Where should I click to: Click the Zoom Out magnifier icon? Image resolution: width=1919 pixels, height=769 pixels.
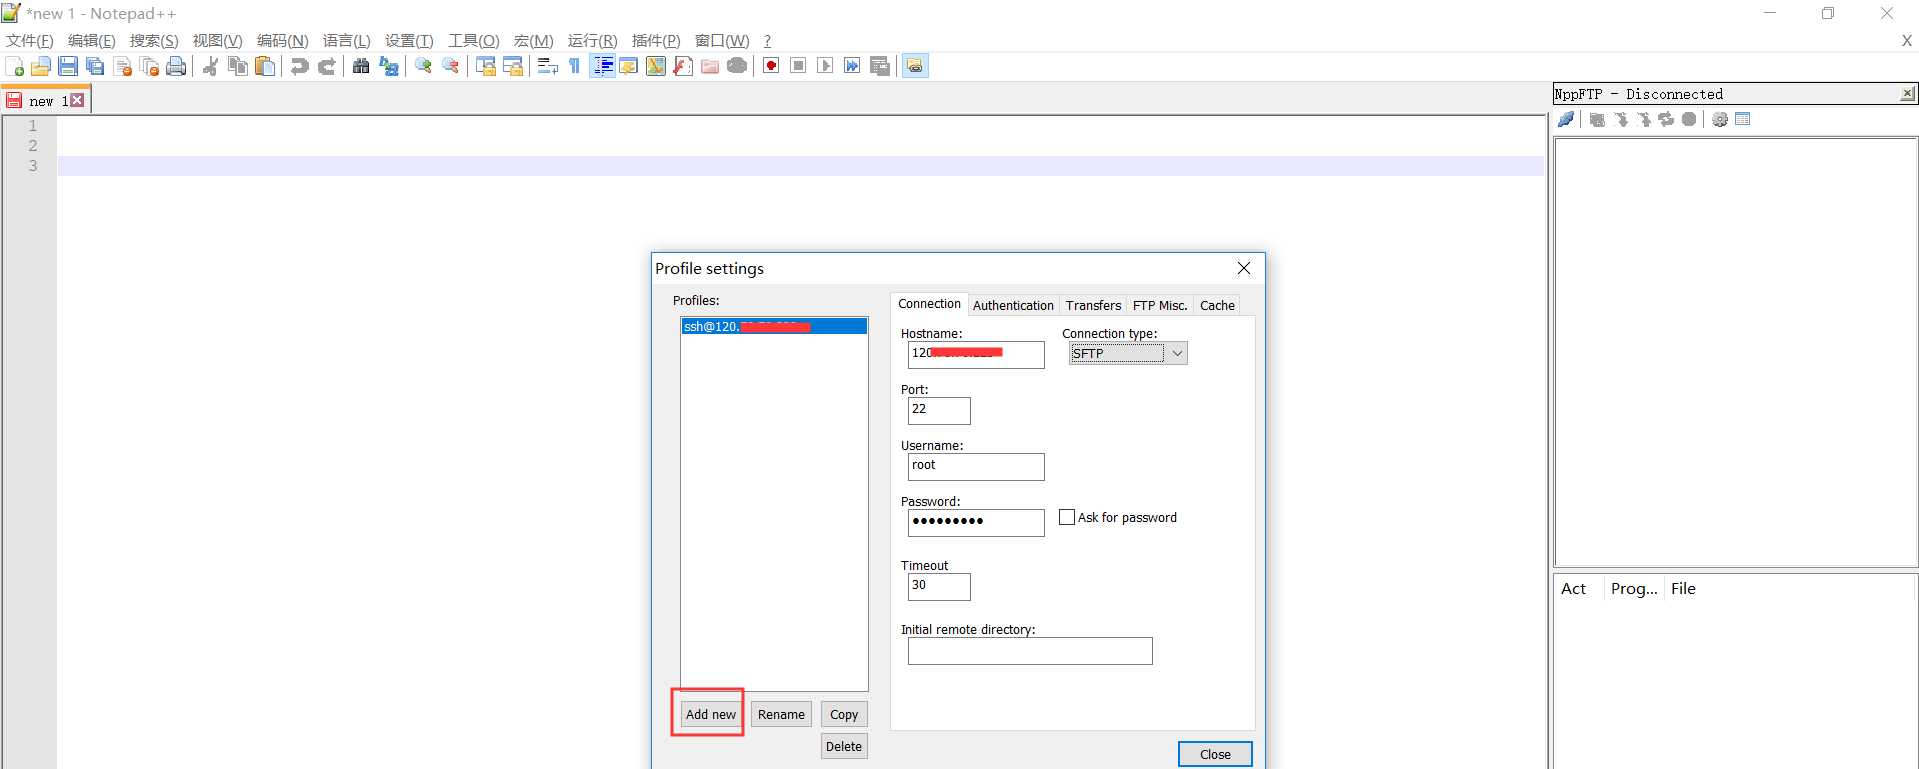click(451, 66)
